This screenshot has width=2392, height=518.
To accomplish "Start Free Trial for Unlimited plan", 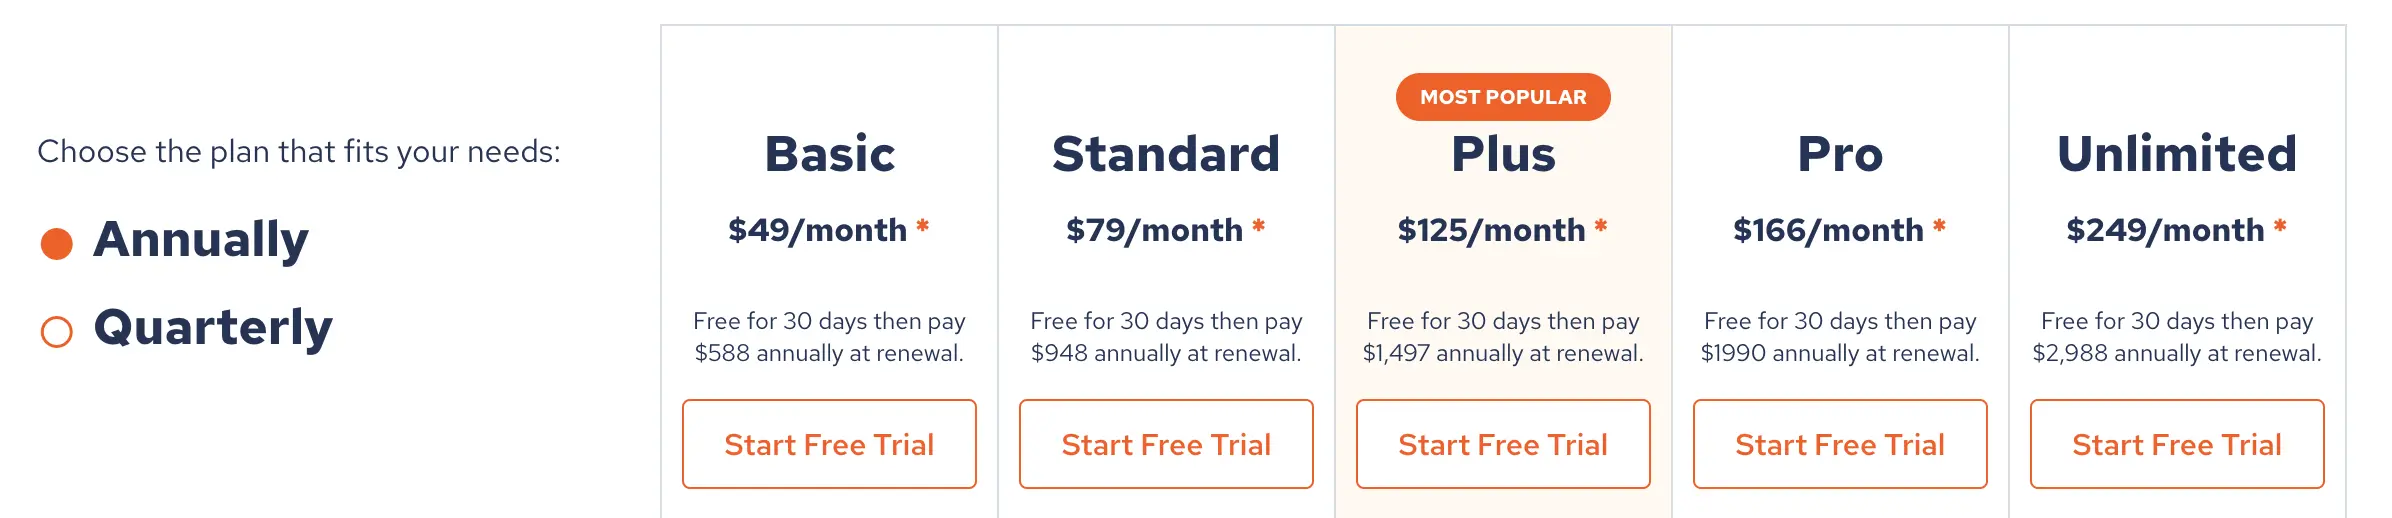I will pos(2177,444).
